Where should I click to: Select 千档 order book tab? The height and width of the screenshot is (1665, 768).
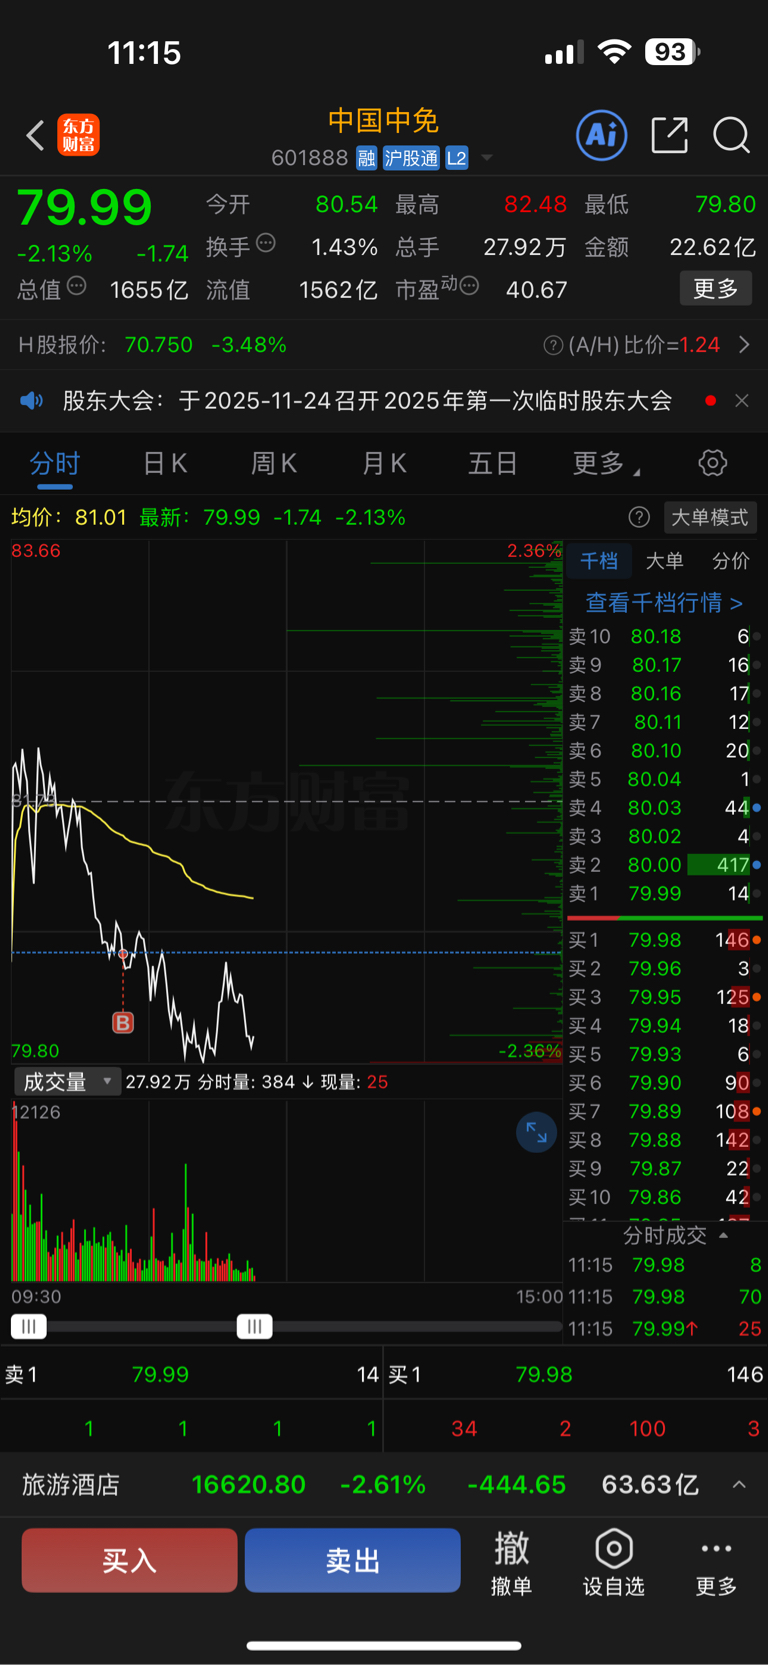coord(599,561)
